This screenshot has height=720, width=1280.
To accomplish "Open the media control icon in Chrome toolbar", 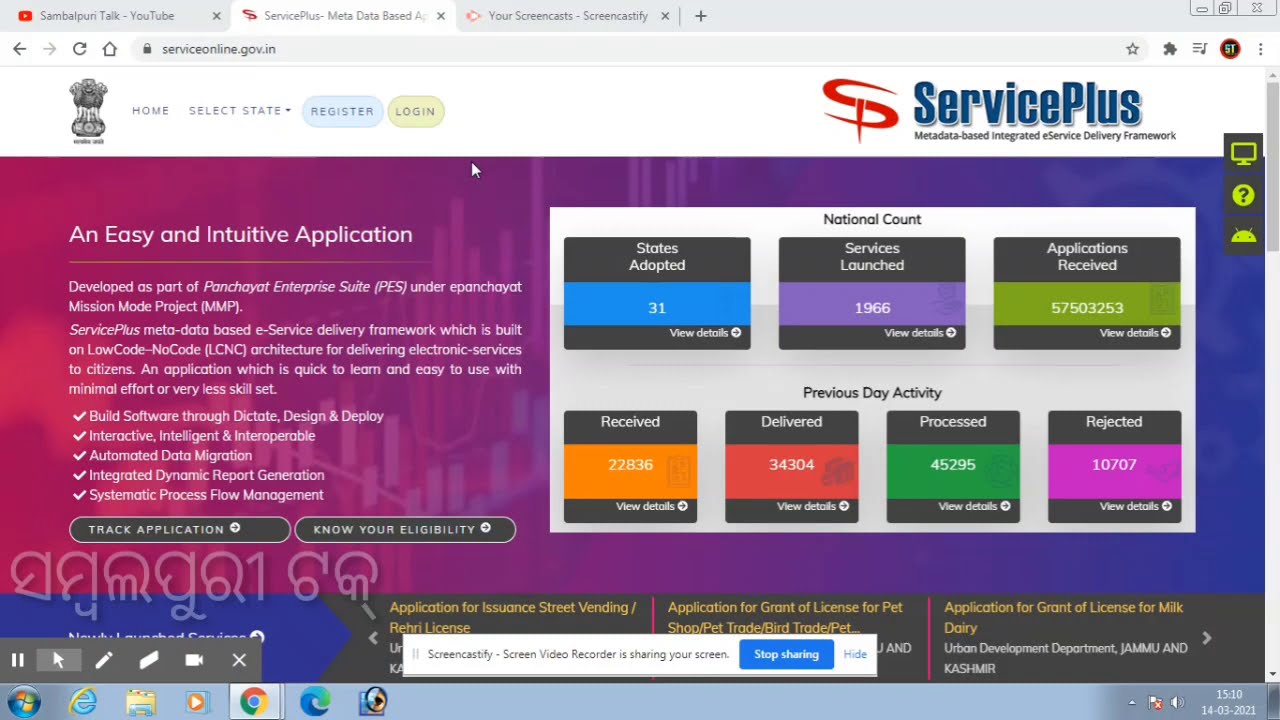I will tap(1200, 49).
